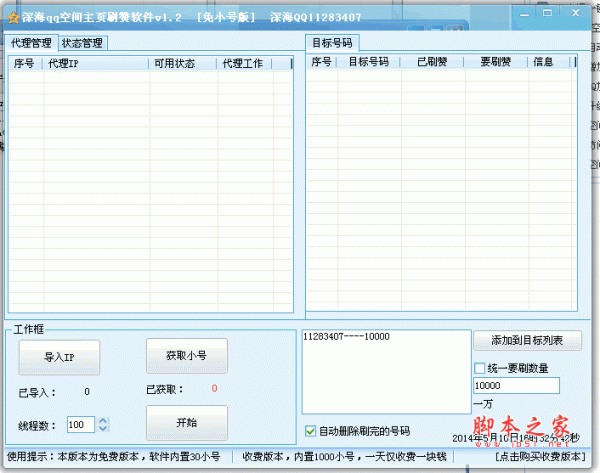Click the 已导入 count value 0
This screenshot has height=473, width=600.
[87, 392]
